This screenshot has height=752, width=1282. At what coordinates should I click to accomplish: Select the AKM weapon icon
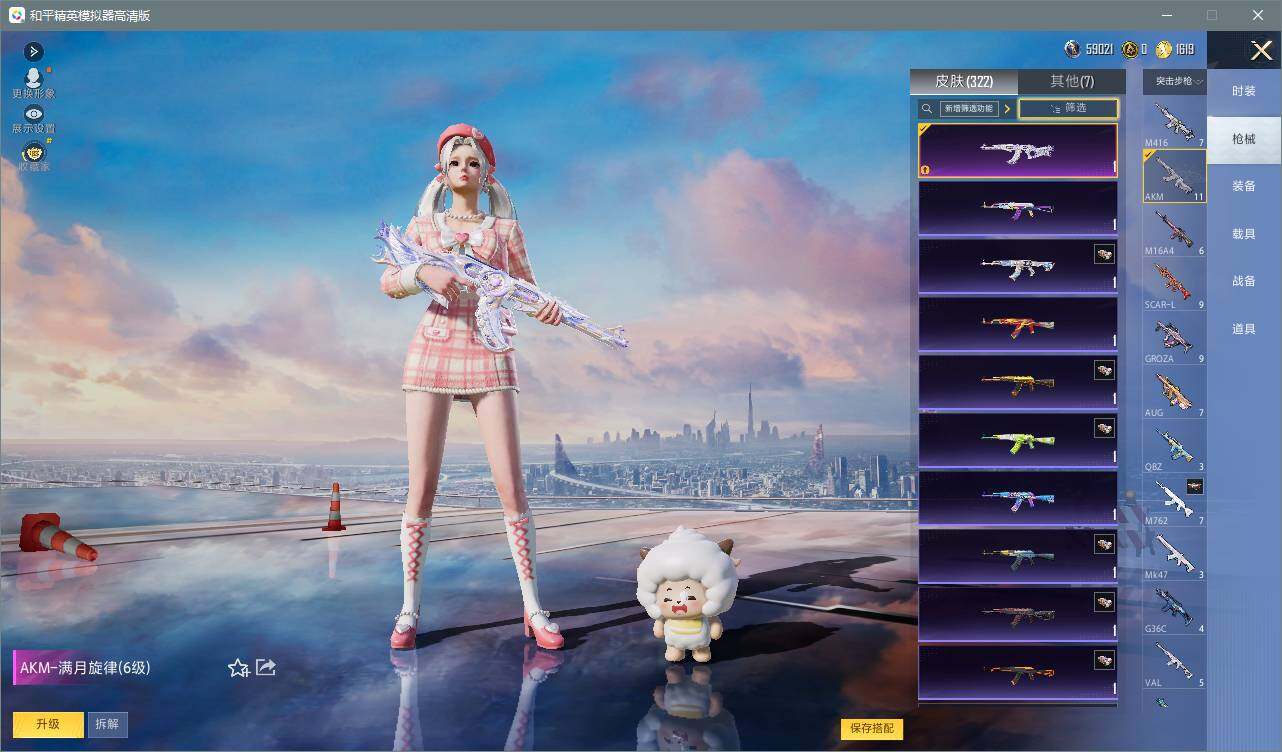1175,177
